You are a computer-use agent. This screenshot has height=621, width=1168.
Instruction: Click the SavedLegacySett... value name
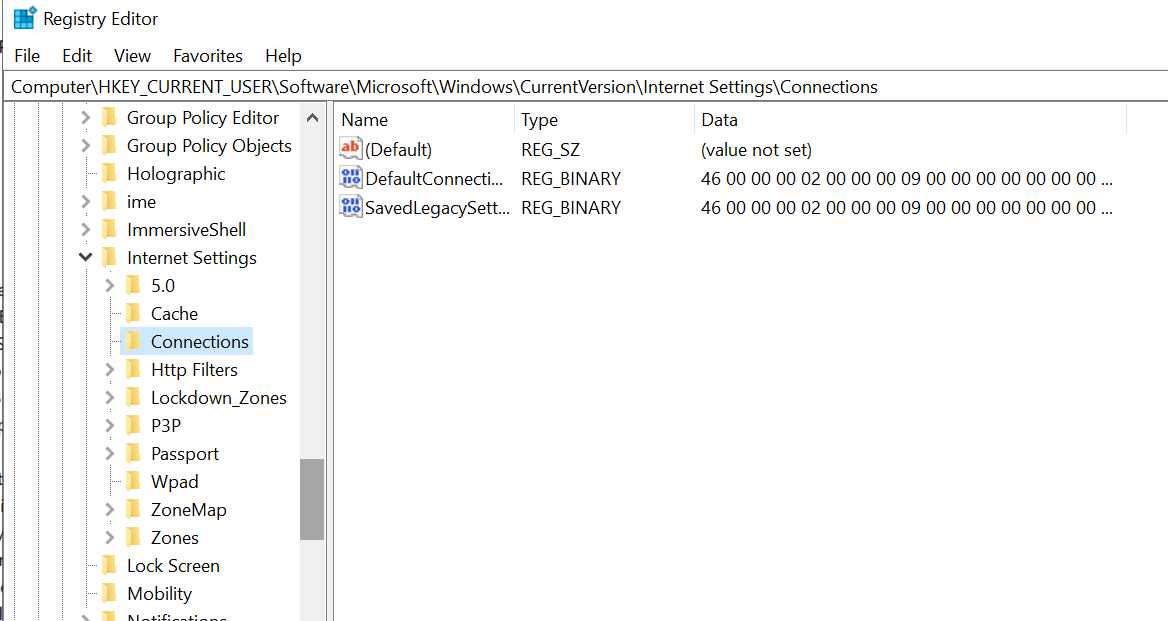(x=437, y=208)
